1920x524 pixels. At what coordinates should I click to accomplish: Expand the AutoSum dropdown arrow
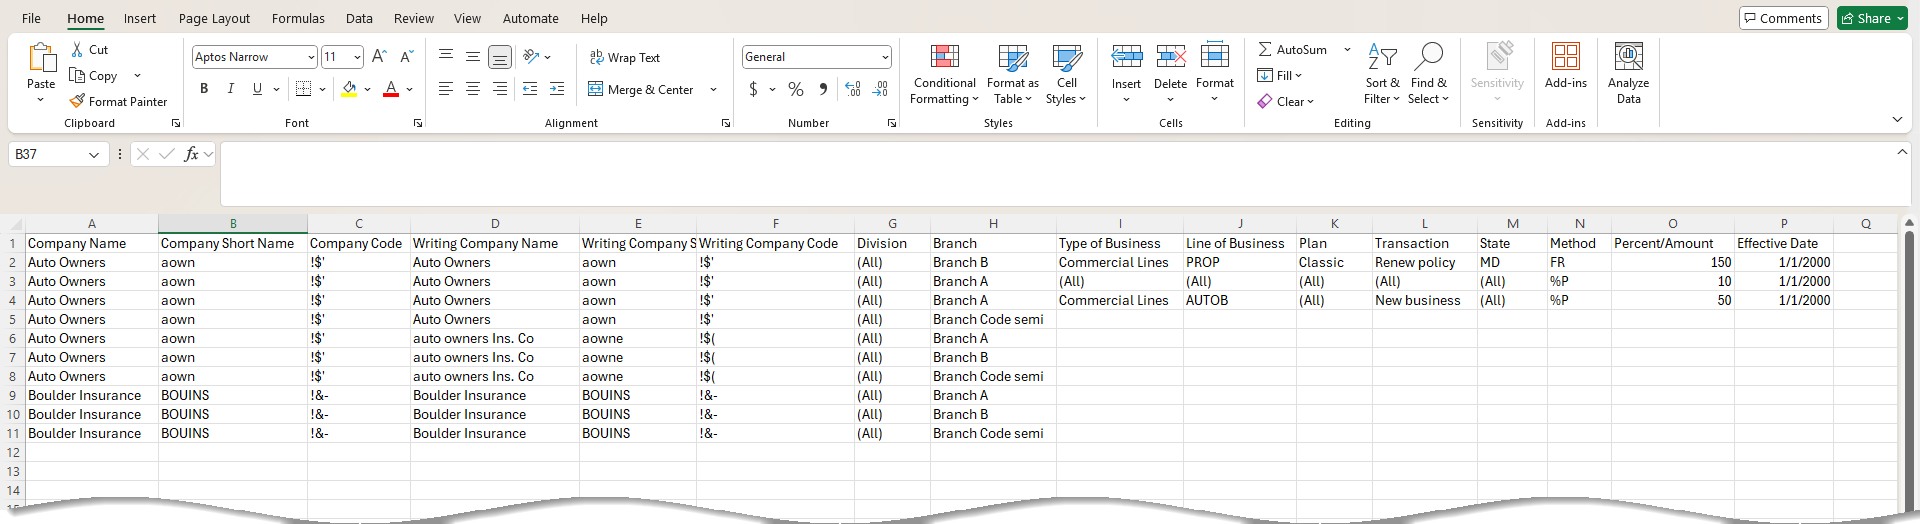(x=1347, y=49)
